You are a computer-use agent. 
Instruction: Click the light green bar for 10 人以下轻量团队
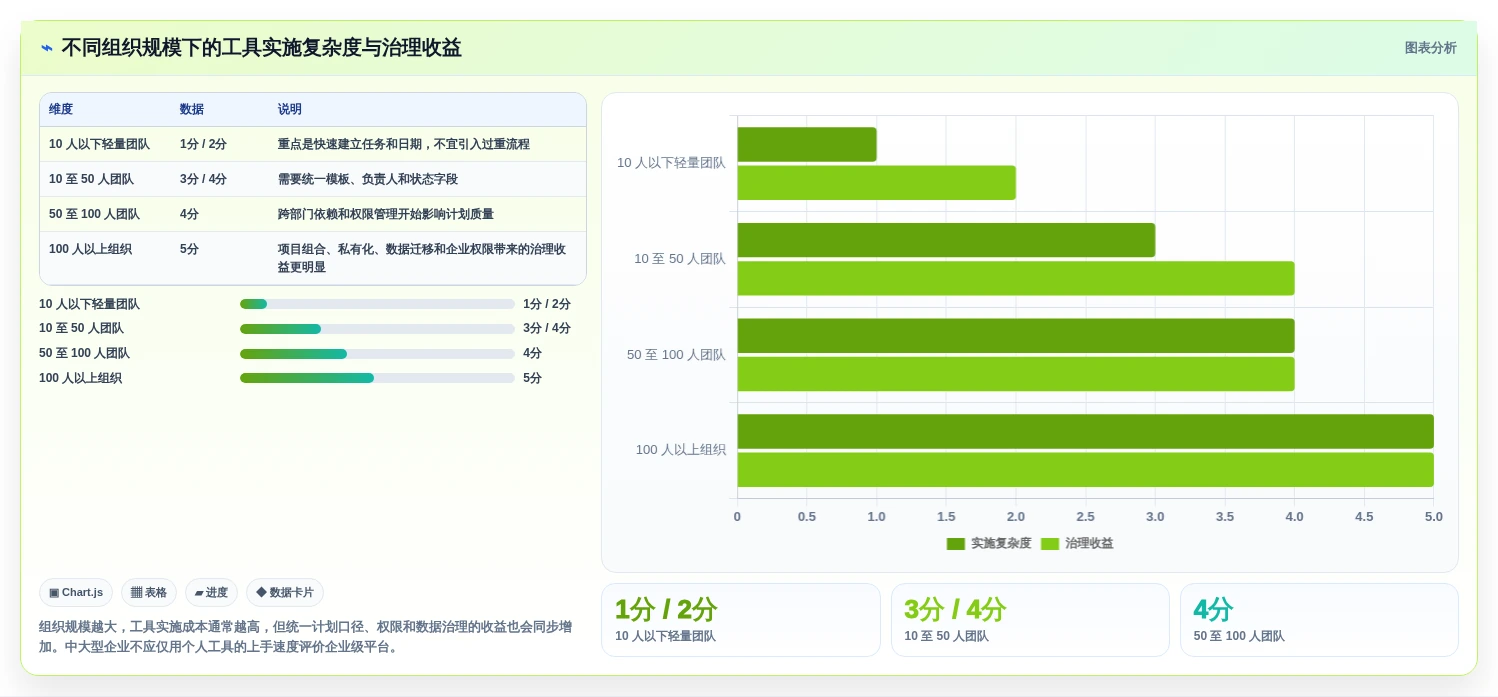click(877, 183)
